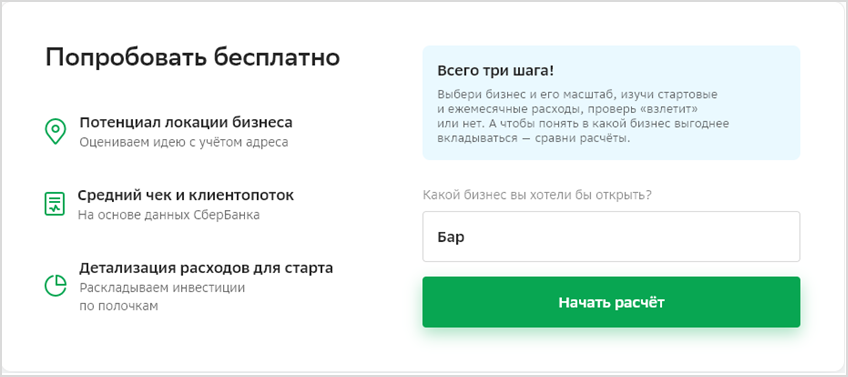The image size is (848, 377).
Task: Select the Средний чек и клиентопоток title
Action: pyautogui.click(x=186, y=195)
